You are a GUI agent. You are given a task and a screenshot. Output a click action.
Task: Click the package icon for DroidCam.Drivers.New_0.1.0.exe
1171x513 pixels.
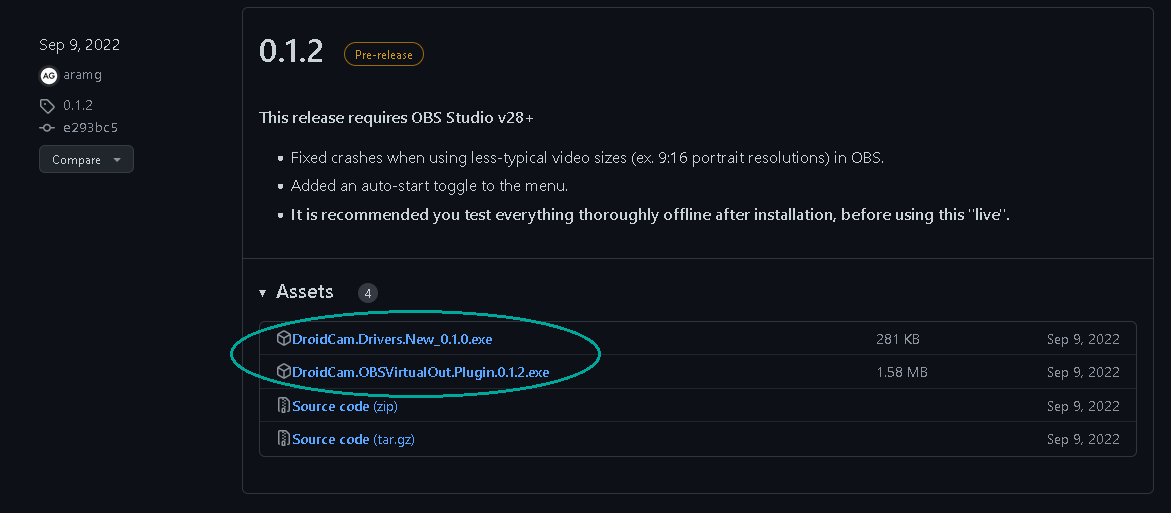(284, 339)
